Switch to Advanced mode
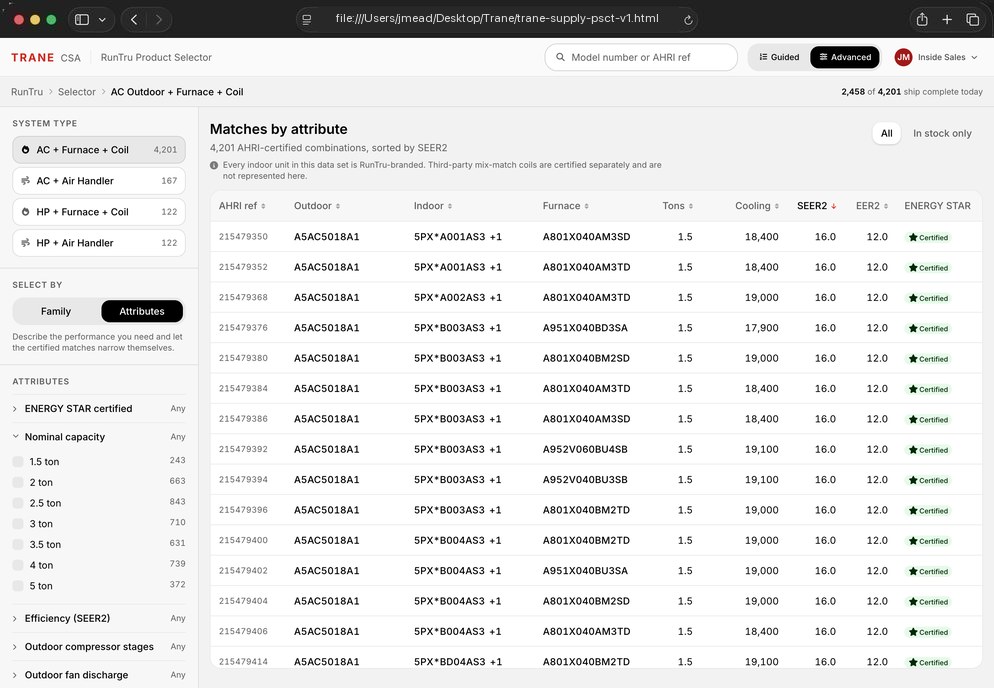 [x=845, y=57]
